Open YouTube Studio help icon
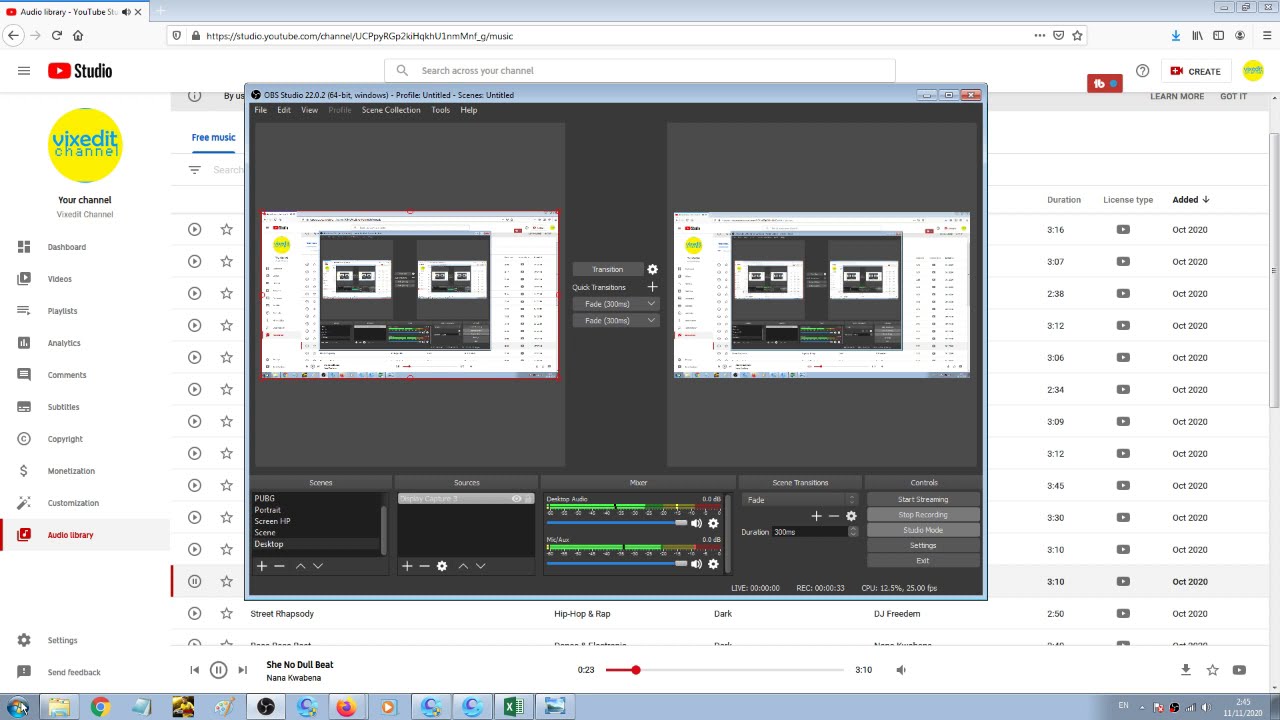The width and height of the screenshot is (1280, 720). click(1143, 71)
